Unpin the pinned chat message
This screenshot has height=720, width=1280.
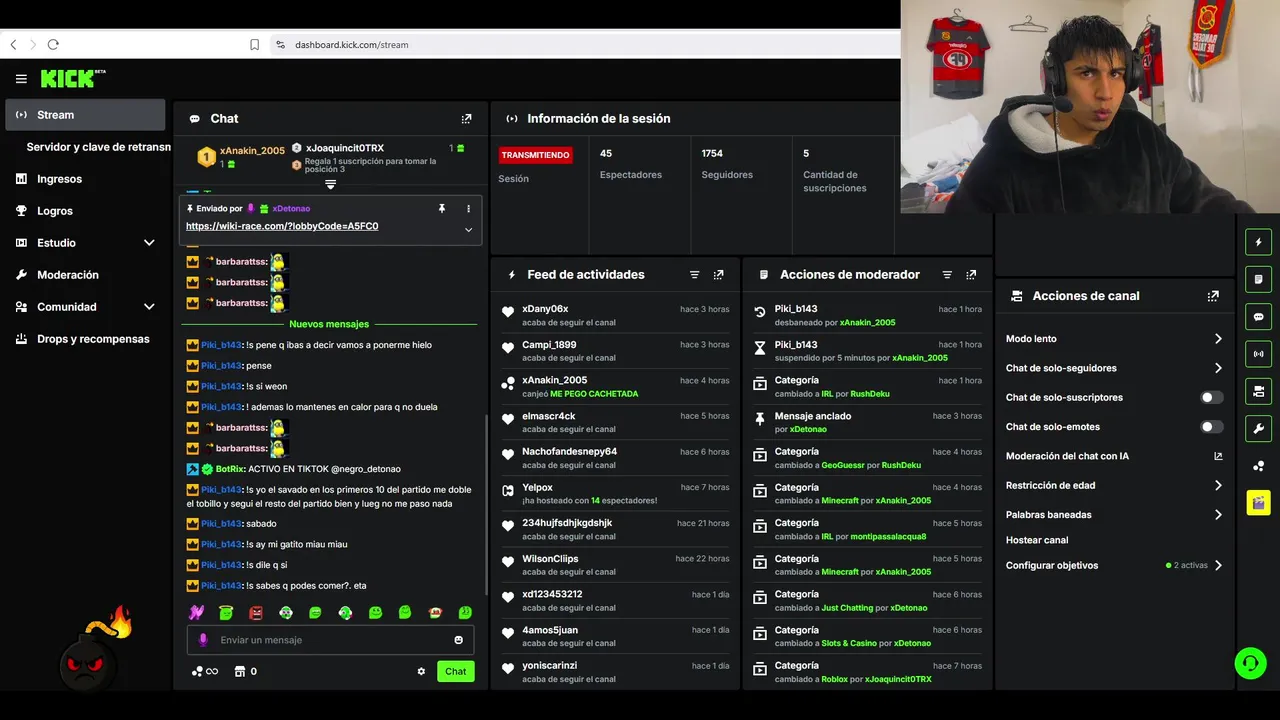(x=441, y=209)
